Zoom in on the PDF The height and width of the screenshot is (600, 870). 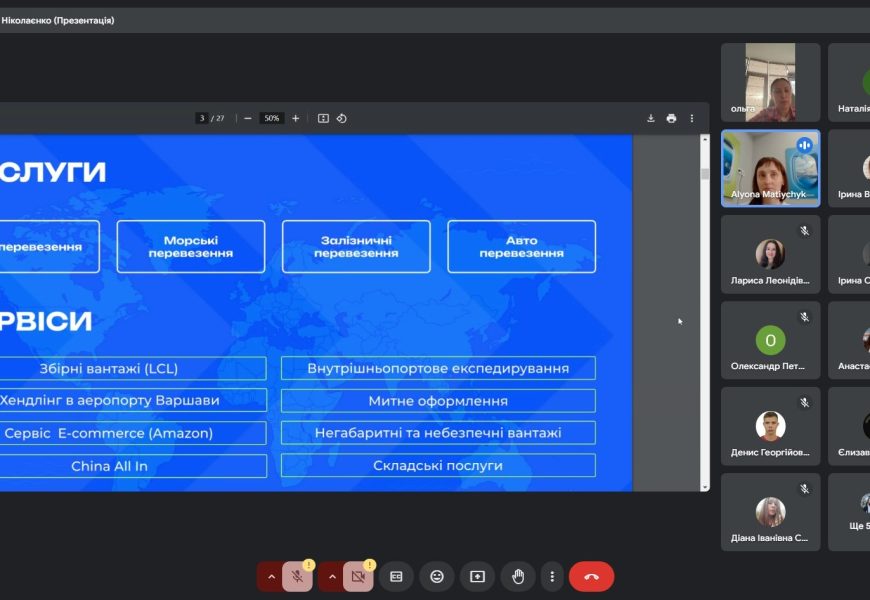pyautogui.click(x=295, y=118)
